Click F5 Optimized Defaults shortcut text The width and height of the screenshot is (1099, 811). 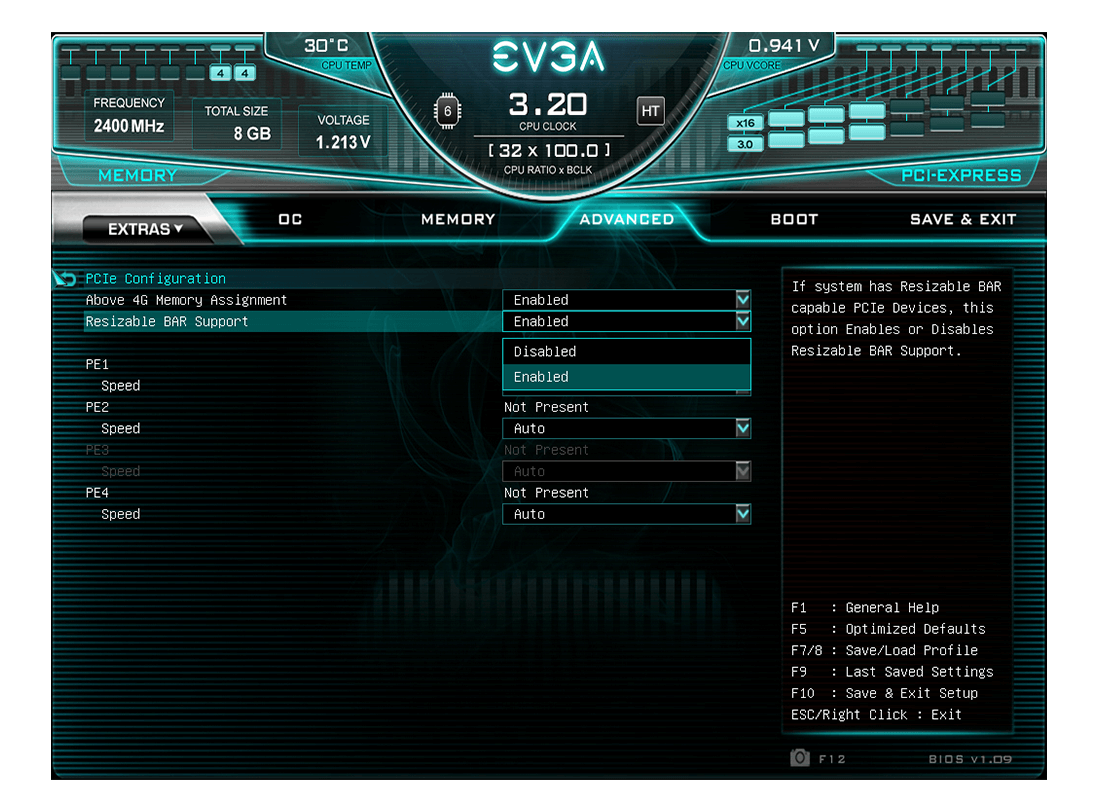[888, 629]
